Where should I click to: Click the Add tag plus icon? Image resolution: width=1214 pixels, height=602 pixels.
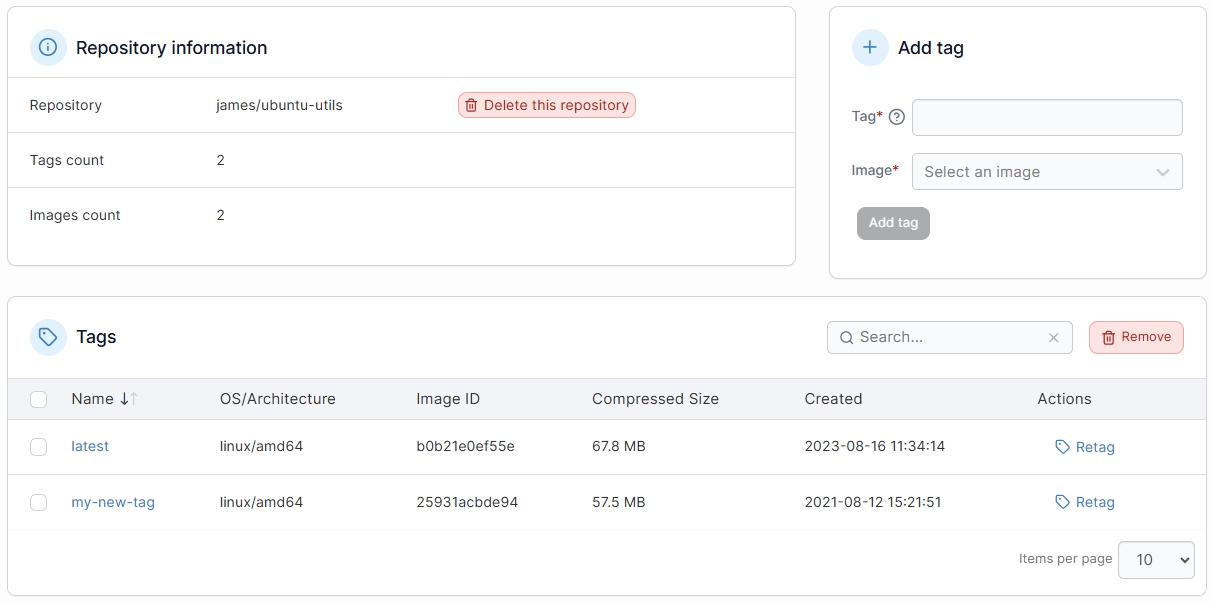[870, 47]
